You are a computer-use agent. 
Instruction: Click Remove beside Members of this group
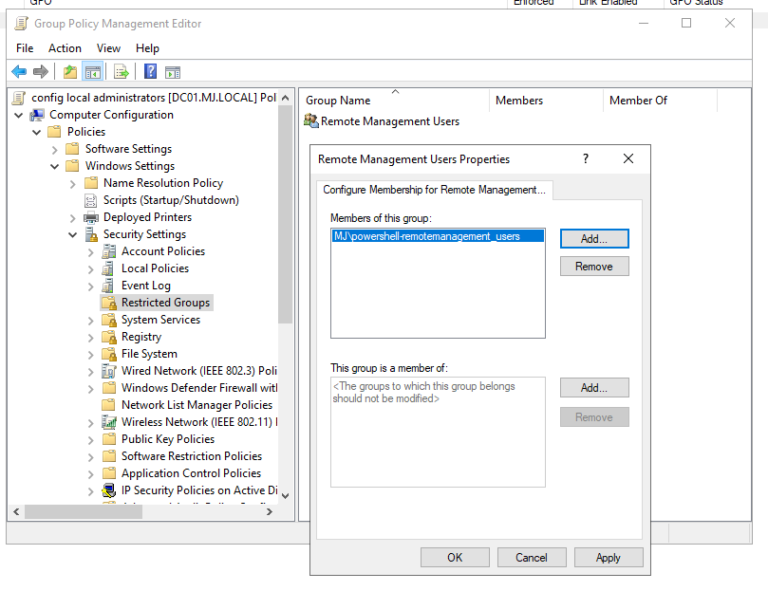[x=594, y=267]
